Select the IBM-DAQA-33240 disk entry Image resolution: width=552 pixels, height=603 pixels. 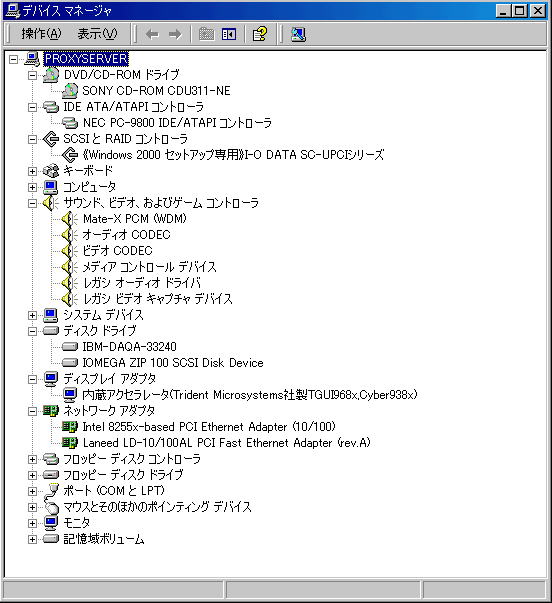[x=129, y=346]
